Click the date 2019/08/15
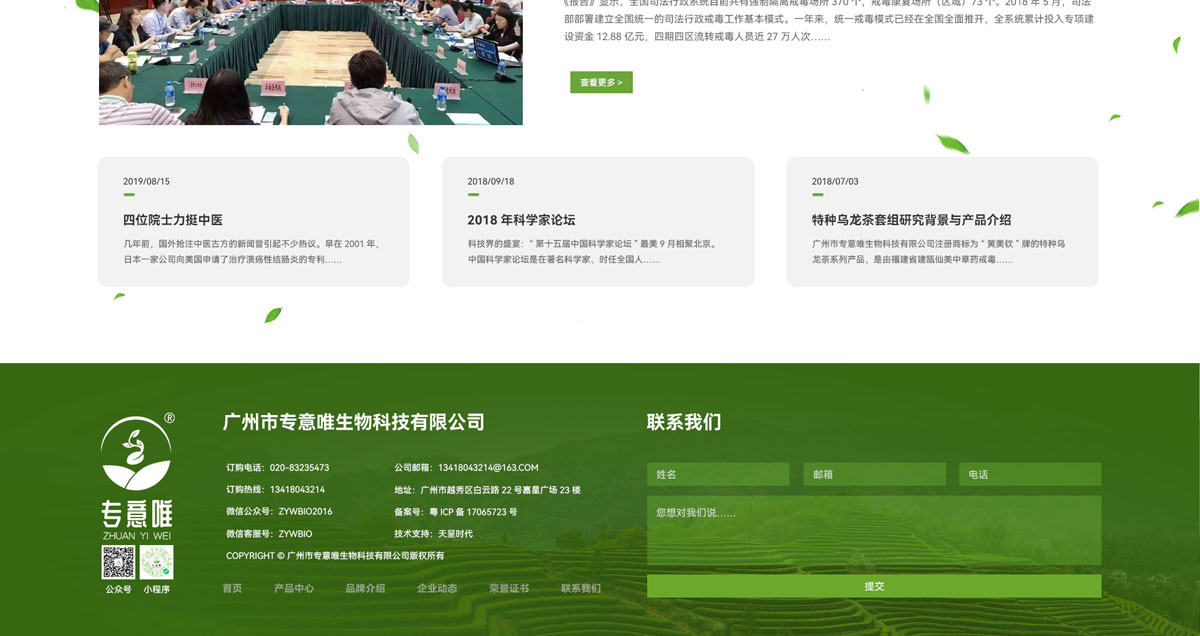The height and width of the screenshot is (636, 1200). tap(147, 182)
